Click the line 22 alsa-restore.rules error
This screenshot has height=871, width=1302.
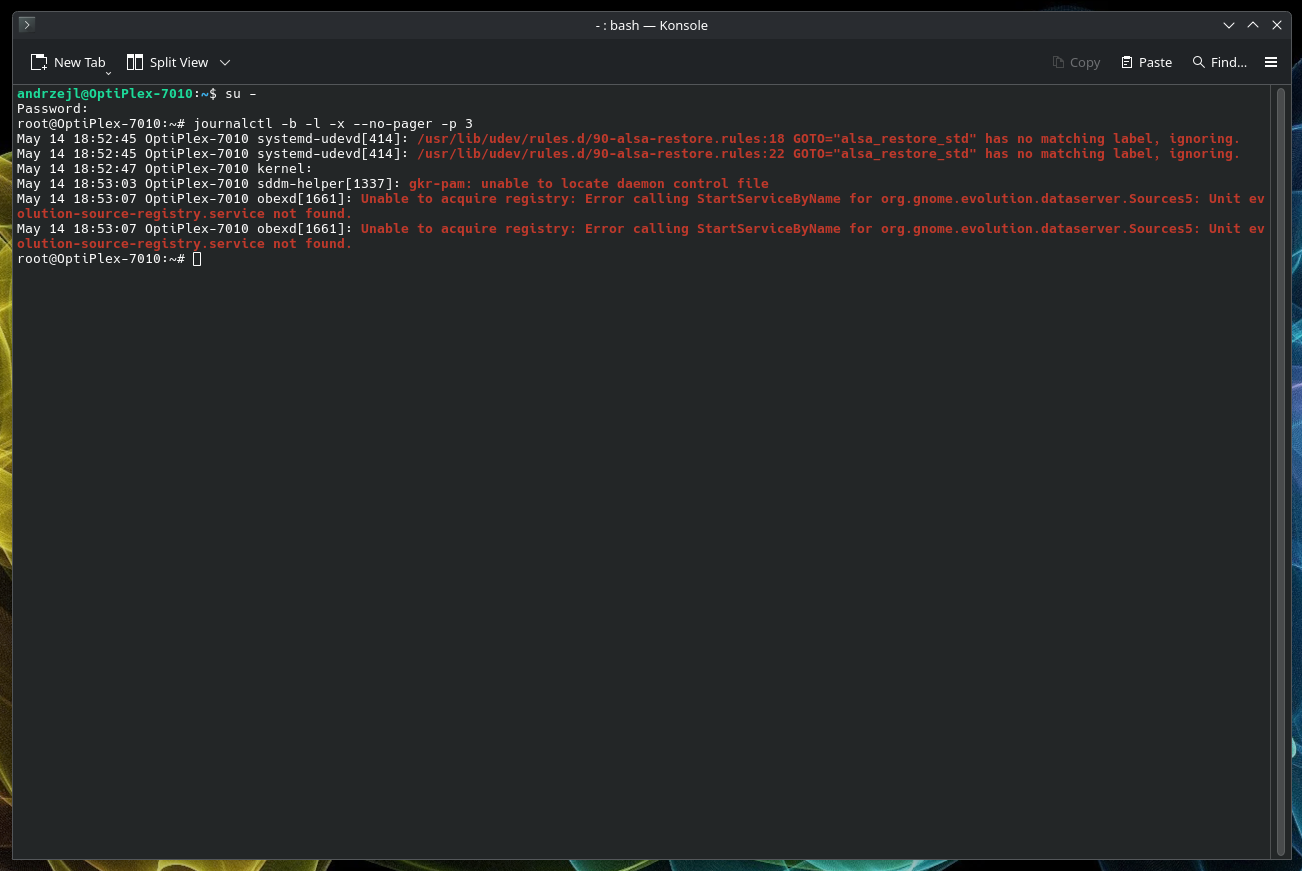[828, 154]
